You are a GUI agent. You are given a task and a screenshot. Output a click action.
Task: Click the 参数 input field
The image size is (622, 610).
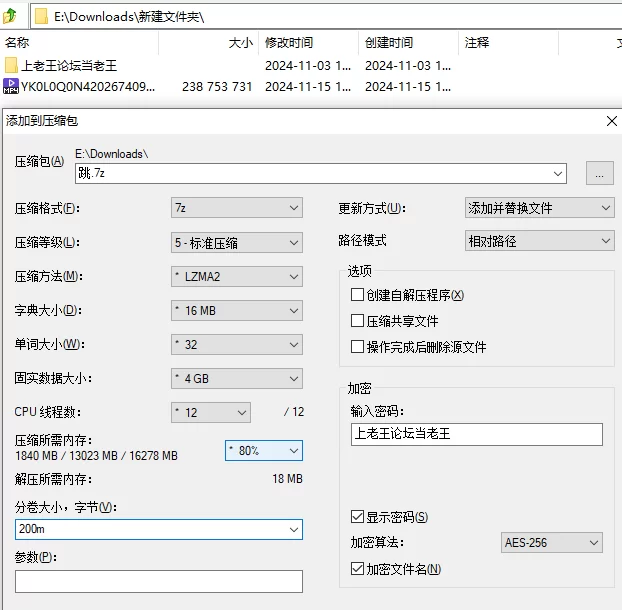click(159, 581)
